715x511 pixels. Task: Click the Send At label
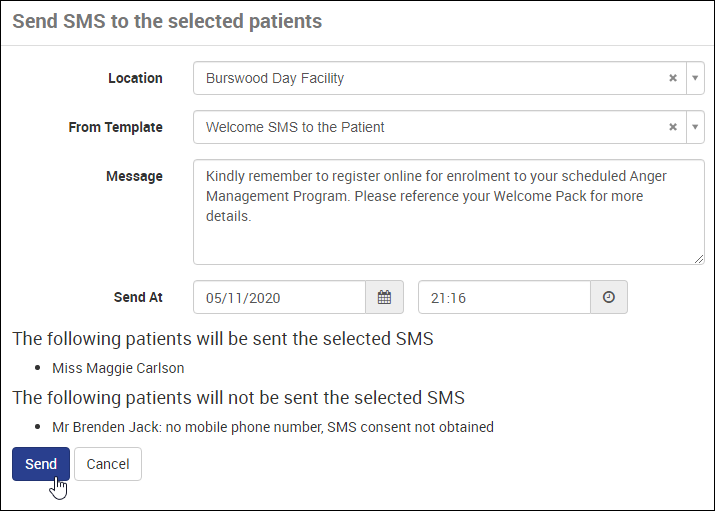click(138, 297)
